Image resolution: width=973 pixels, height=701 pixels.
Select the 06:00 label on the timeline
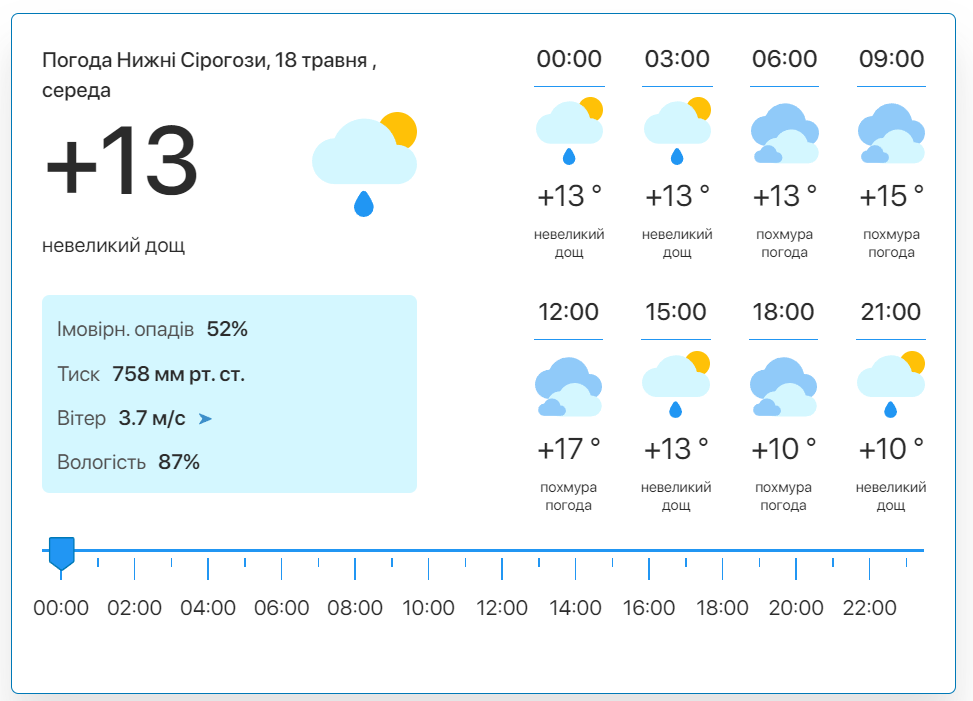(281, 608)
